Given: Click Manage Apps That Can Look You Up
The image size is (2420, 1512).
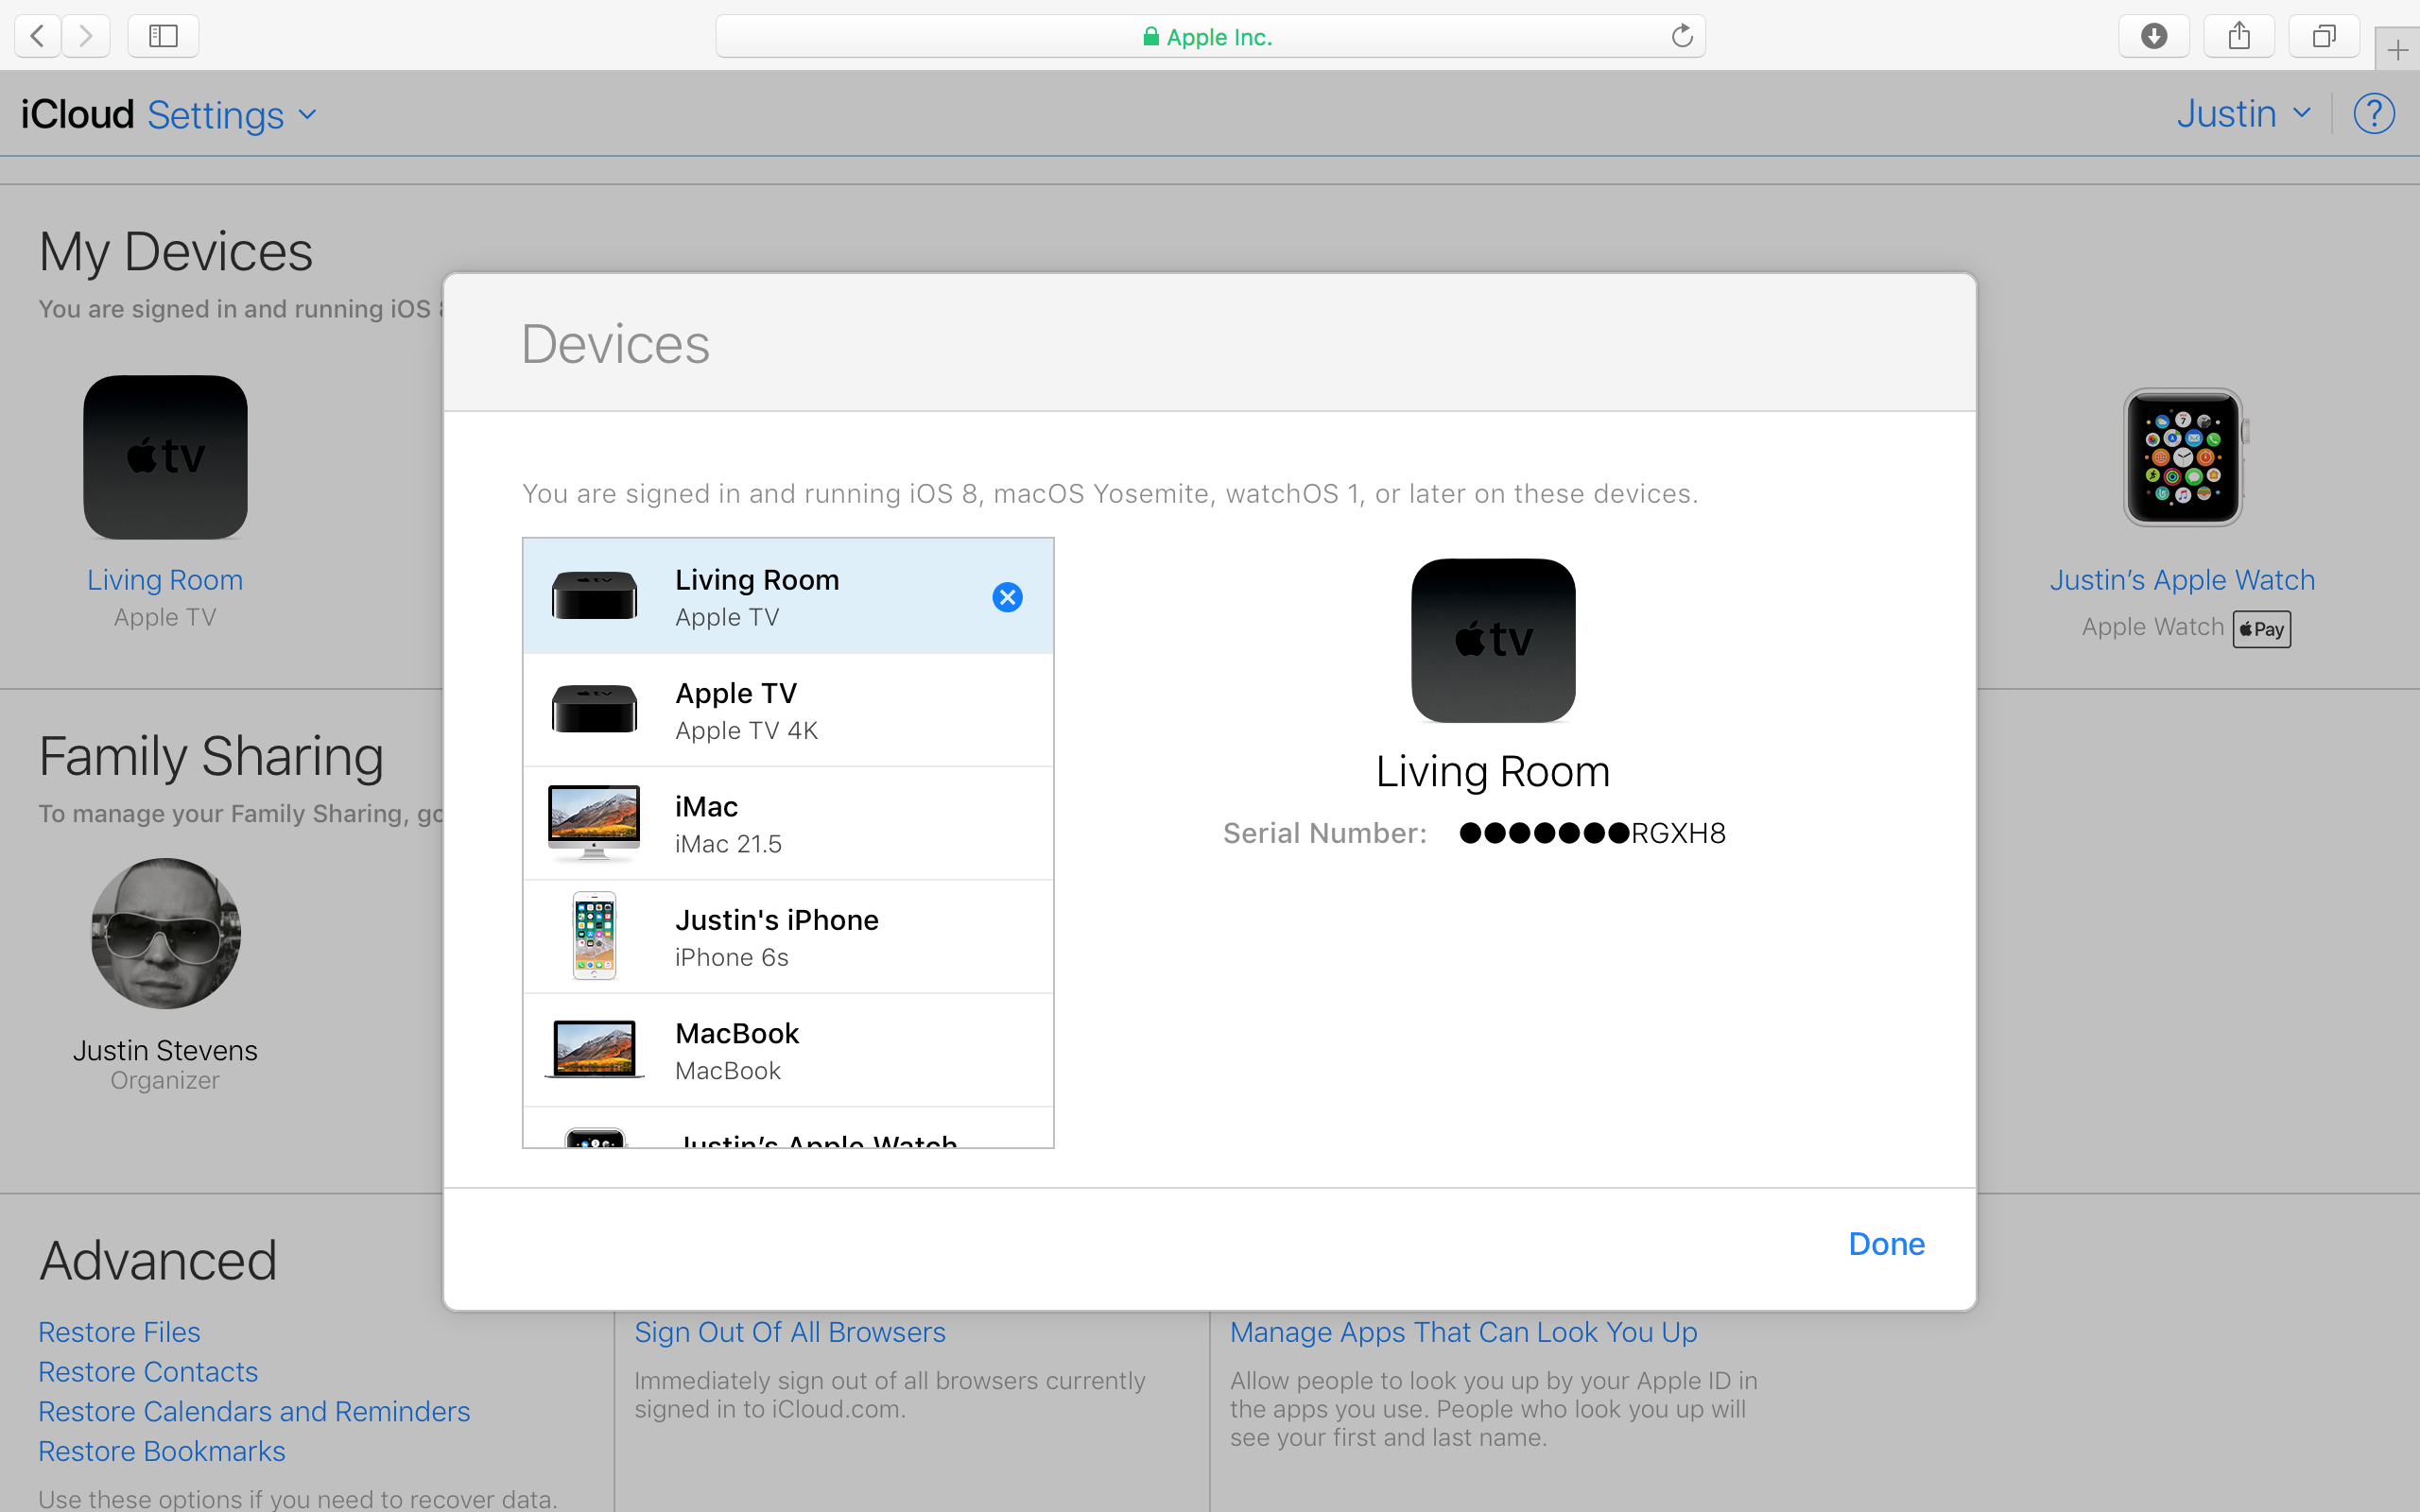Looking at the screenshot, I should (1464, 1332).
